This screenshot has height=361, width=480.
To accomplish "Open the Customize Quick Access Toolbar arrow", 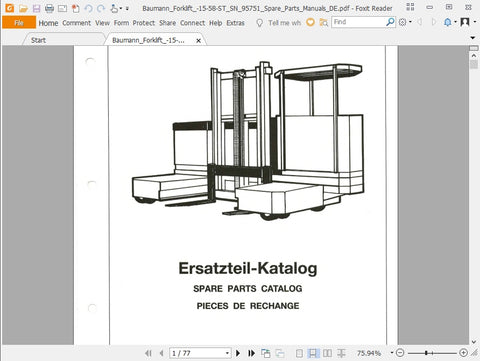I will tap(127, 9).
